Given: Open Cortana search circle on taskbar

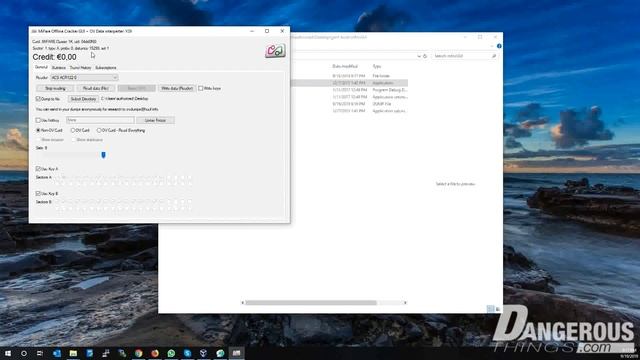Looking at the screenshot, I should (x=24, y=353).
